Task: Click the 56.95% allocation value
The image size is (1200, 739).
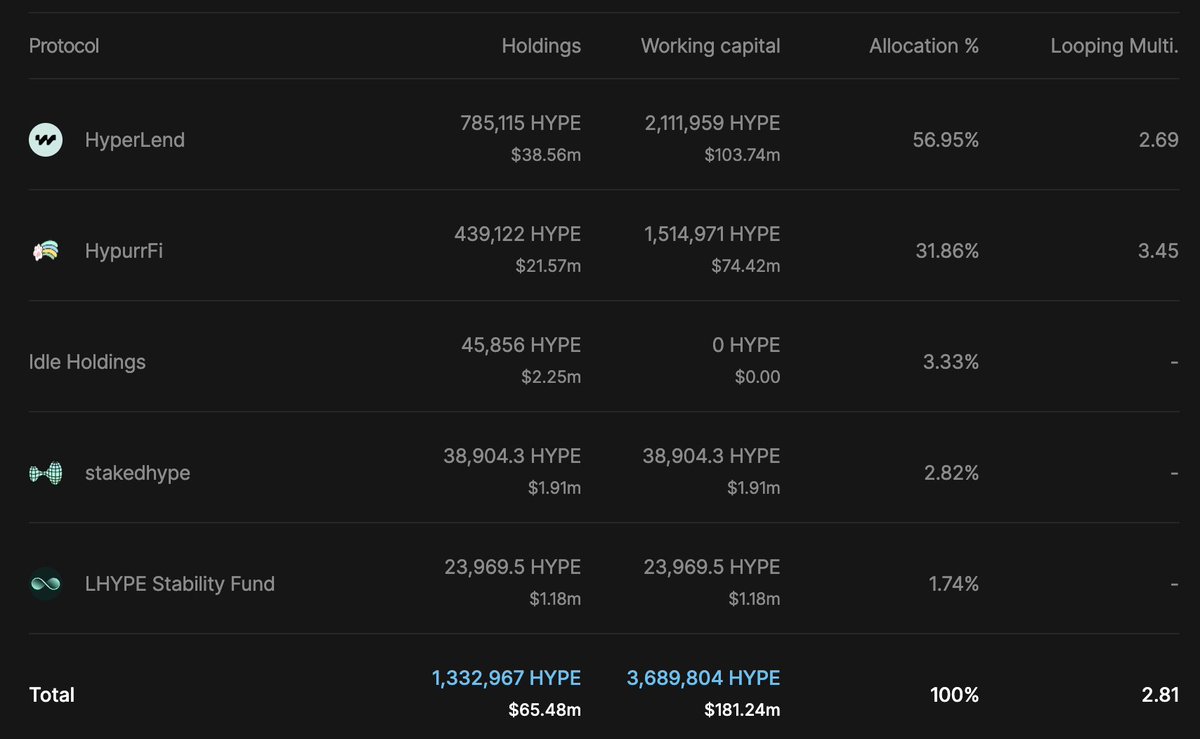Action: [946, 140]
